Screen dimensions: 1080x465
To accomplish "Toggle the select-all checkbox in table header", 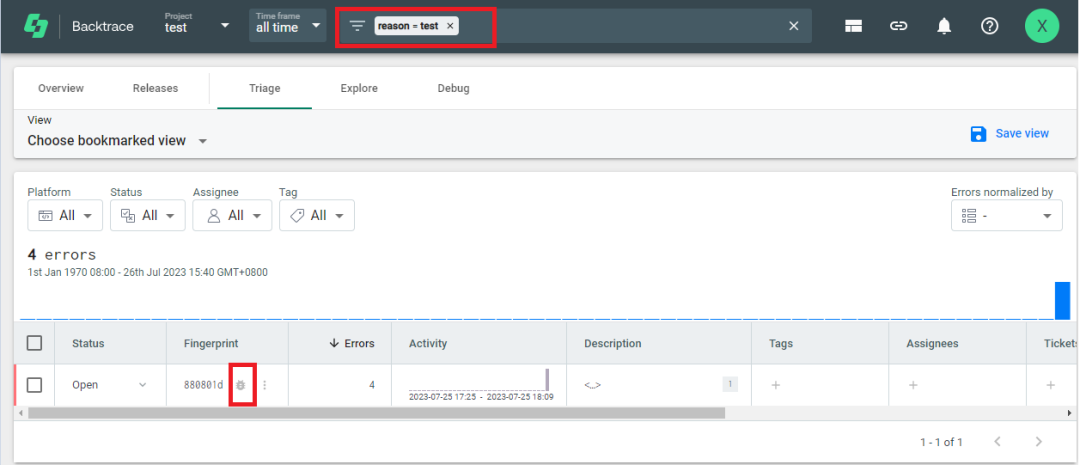I will (x=34, y=343).
